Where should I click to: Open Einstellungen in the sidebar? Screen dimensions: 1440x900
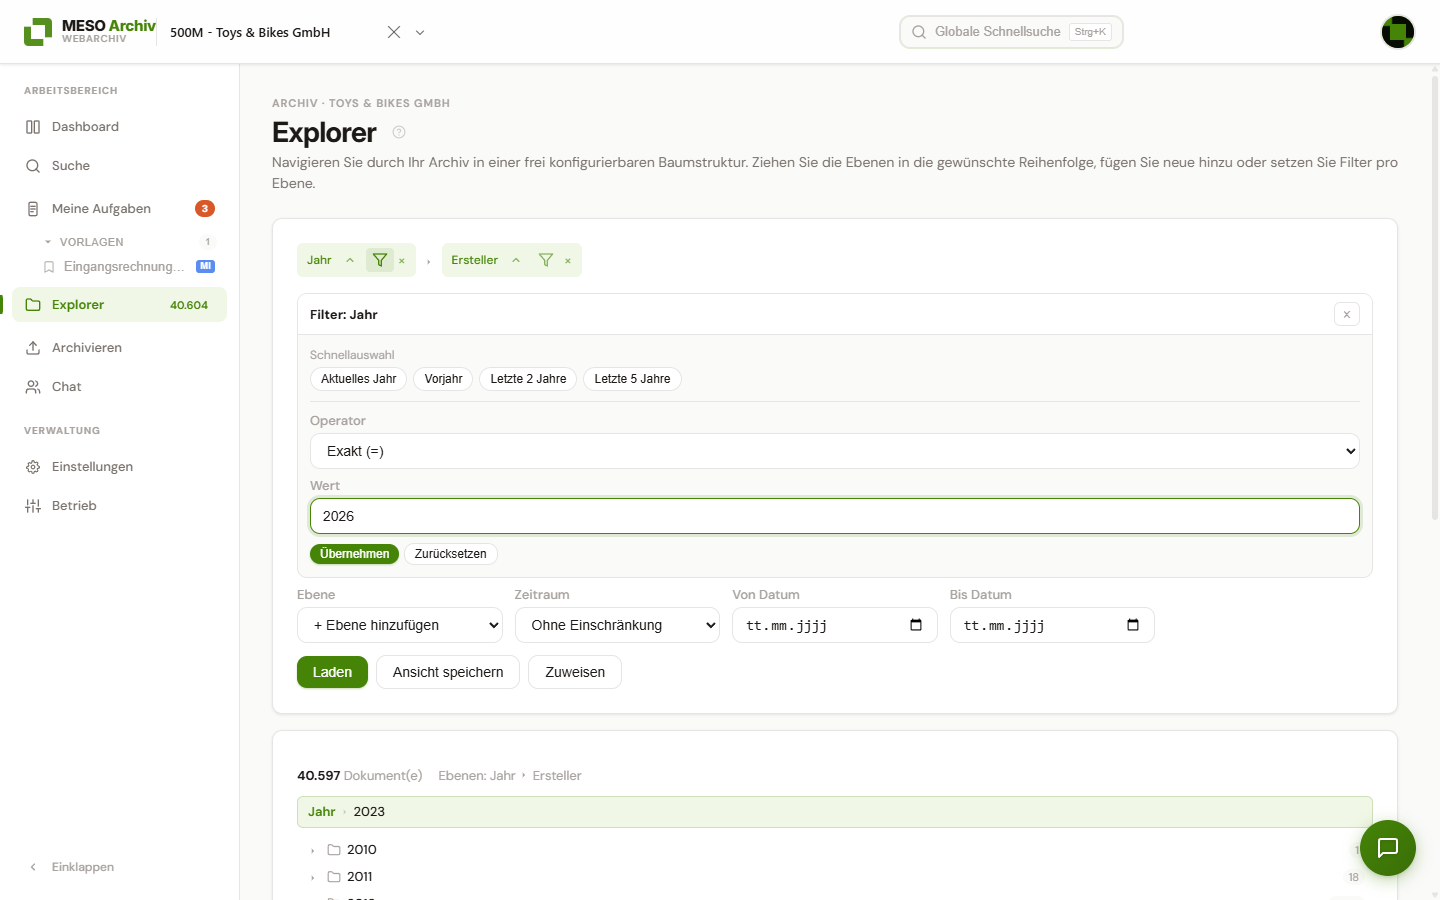(x=120, y=467)
